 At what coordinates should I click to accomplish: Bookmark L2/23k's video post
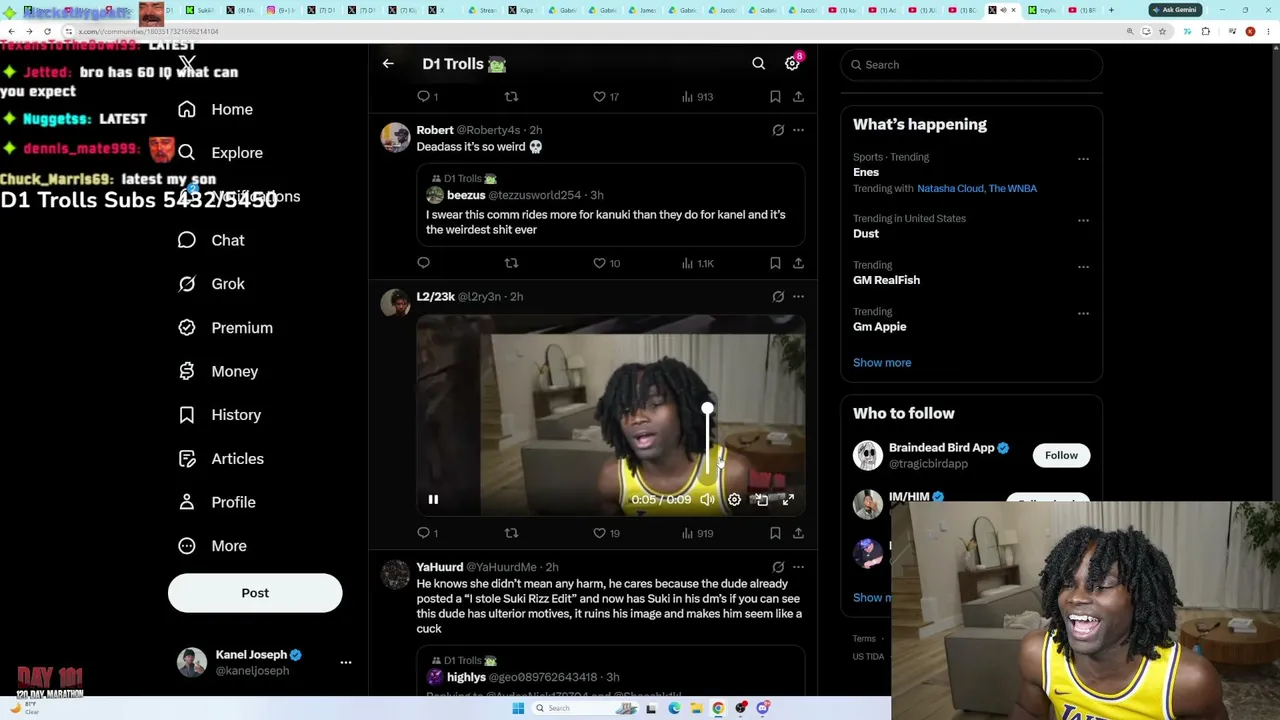click(x=775, y=533)
